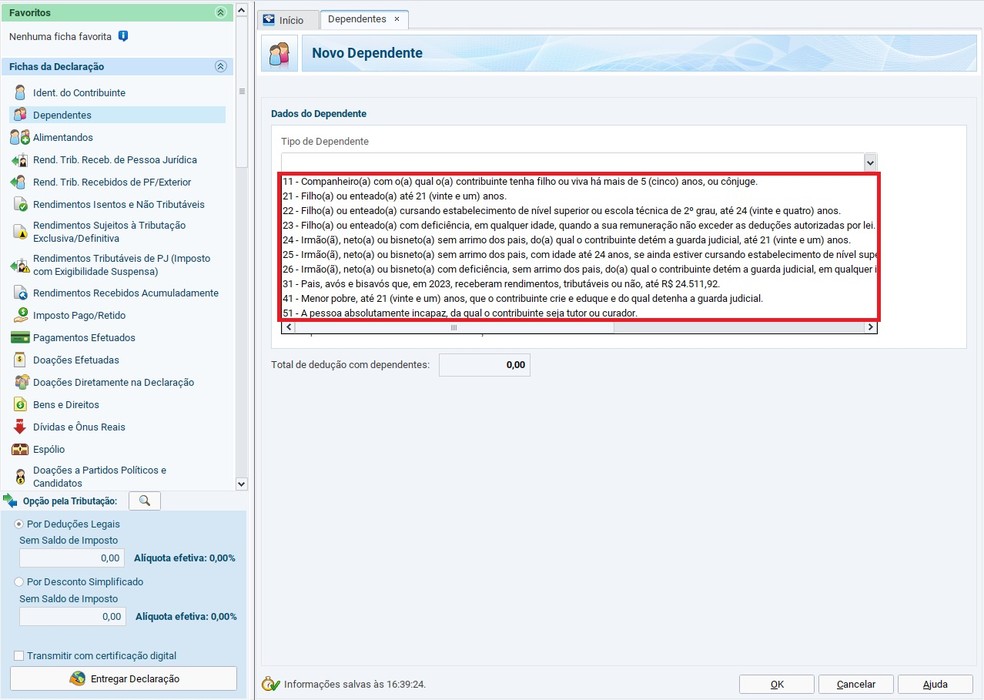Click the Entregar Declaração button

124,679
